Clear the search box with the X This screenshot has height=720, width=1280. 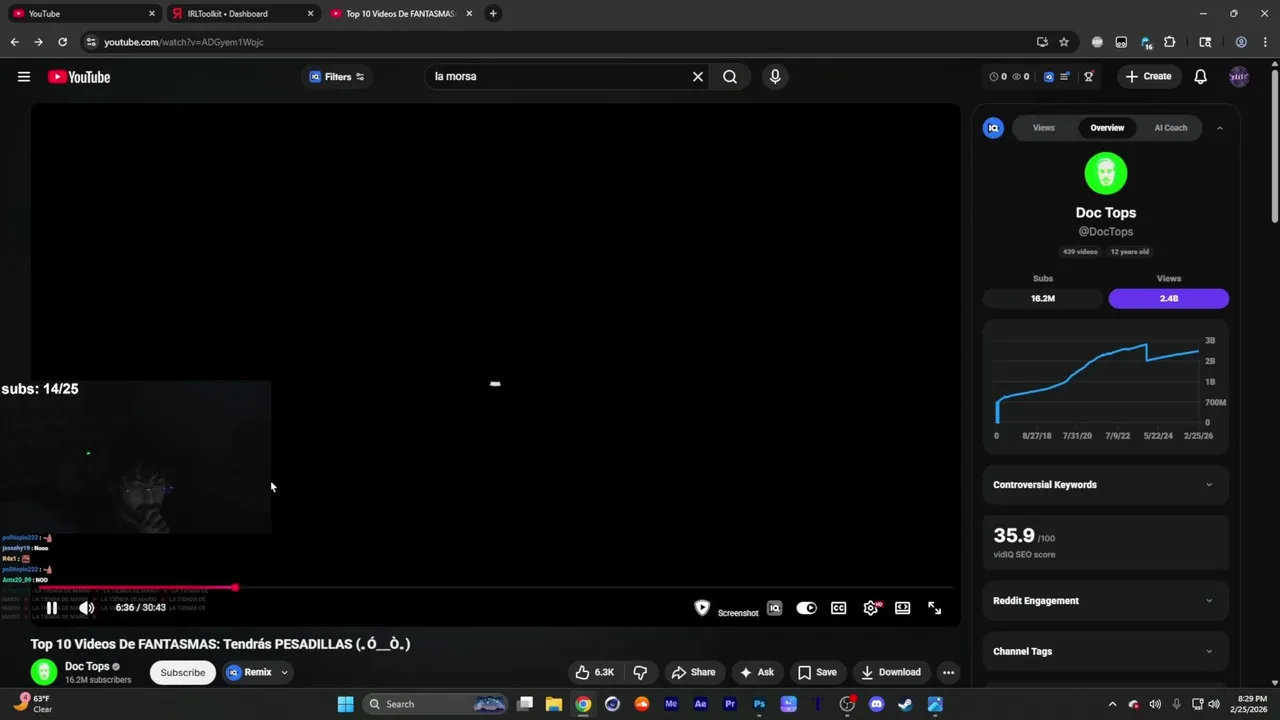coord(698,77)
